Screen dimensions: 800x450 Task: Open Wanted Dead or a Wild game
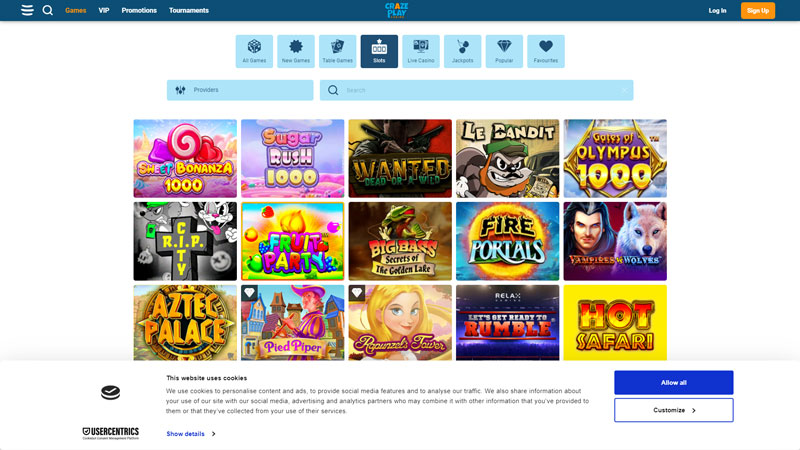[x=400, y=158]
